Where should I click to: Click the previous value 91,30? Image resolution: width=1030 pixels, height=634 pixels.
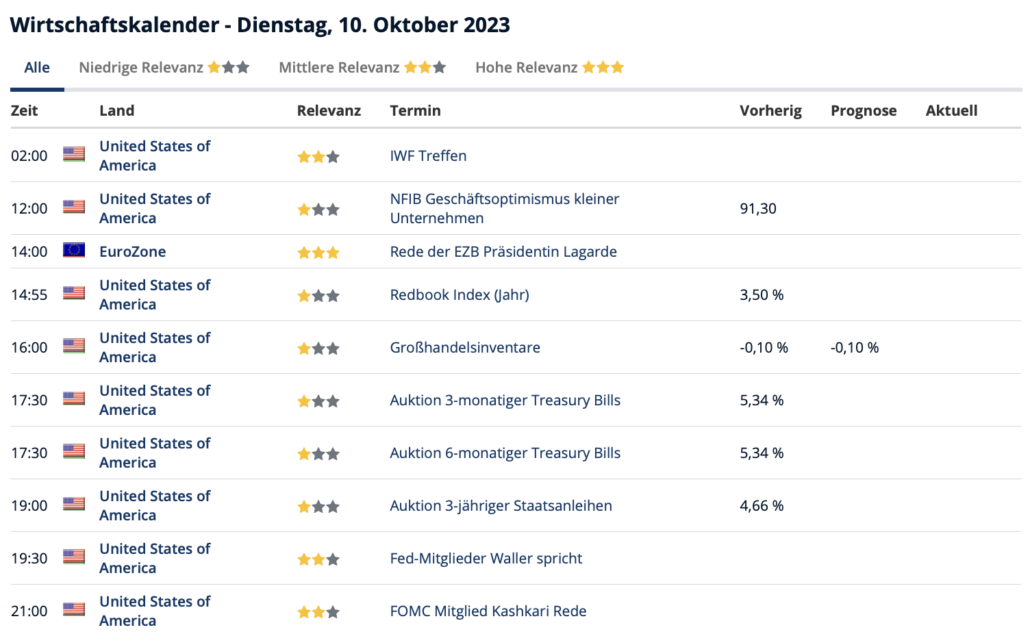pos(758,209)
